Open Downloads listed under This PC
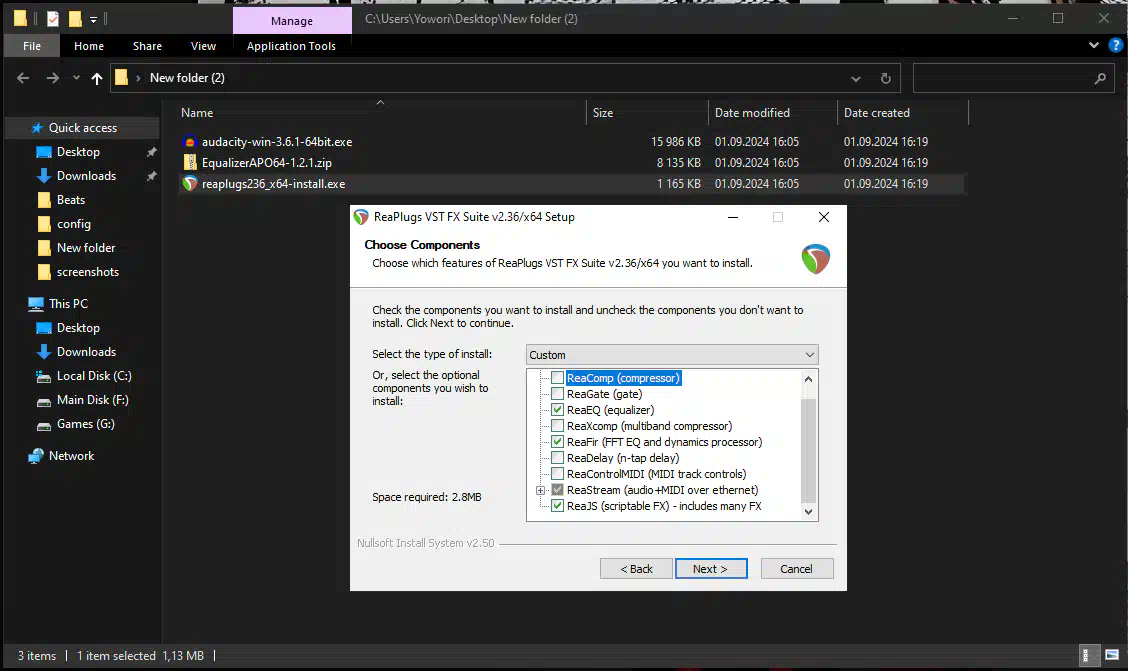 86,352
